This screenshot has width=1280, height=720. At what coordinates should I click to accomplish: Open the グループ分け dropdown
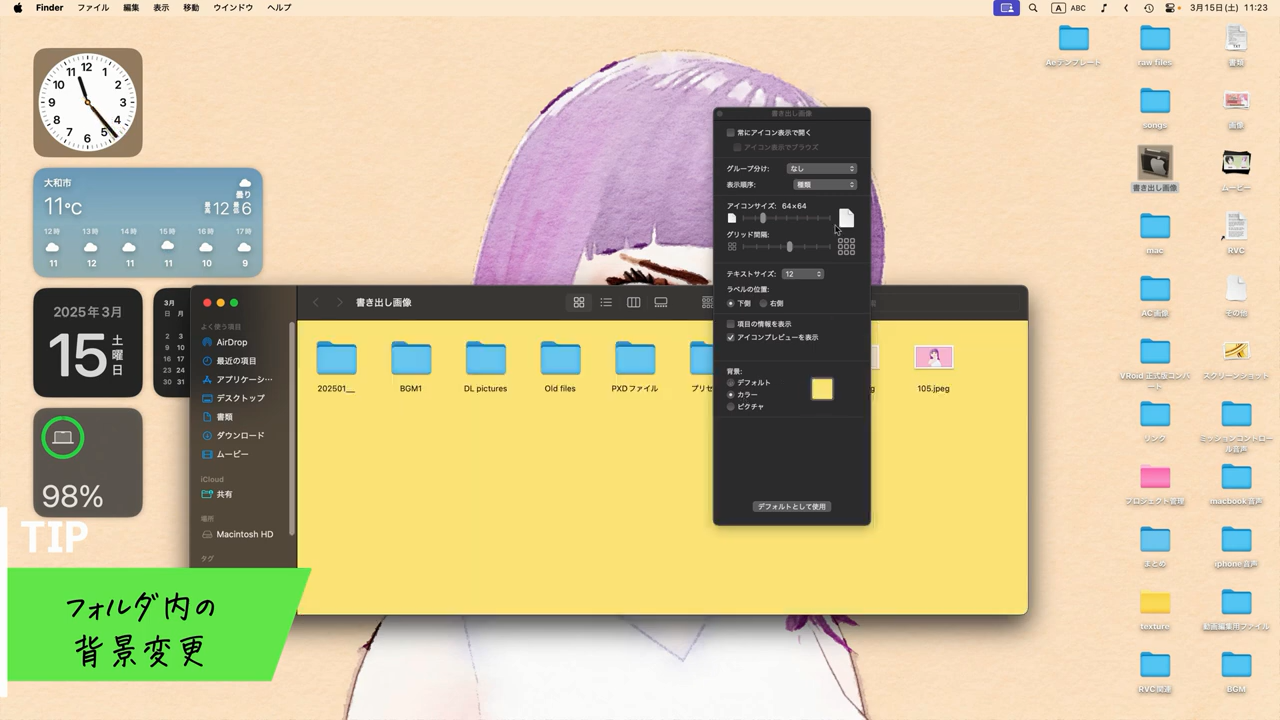(822, 168)
